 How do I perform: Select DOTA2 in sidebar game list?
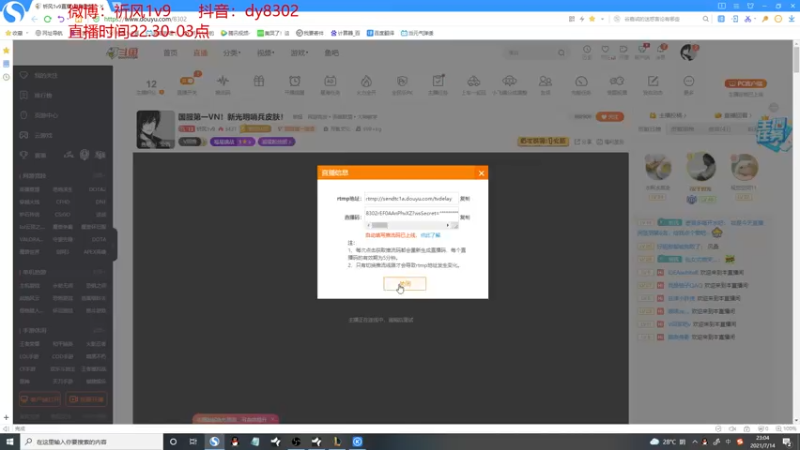point(97,189)
